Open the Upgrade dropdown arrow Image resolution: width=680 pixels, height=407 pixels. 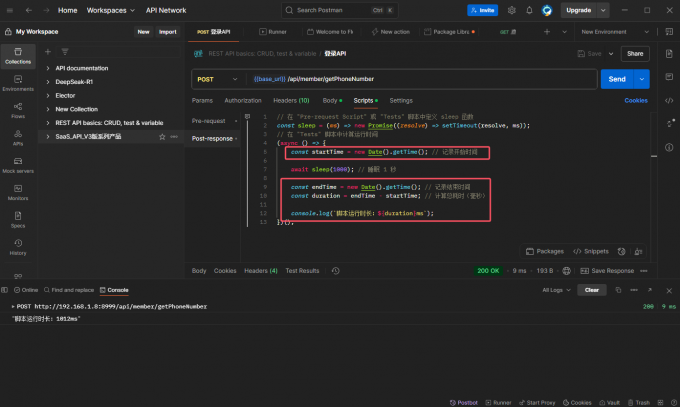[603, 10]
